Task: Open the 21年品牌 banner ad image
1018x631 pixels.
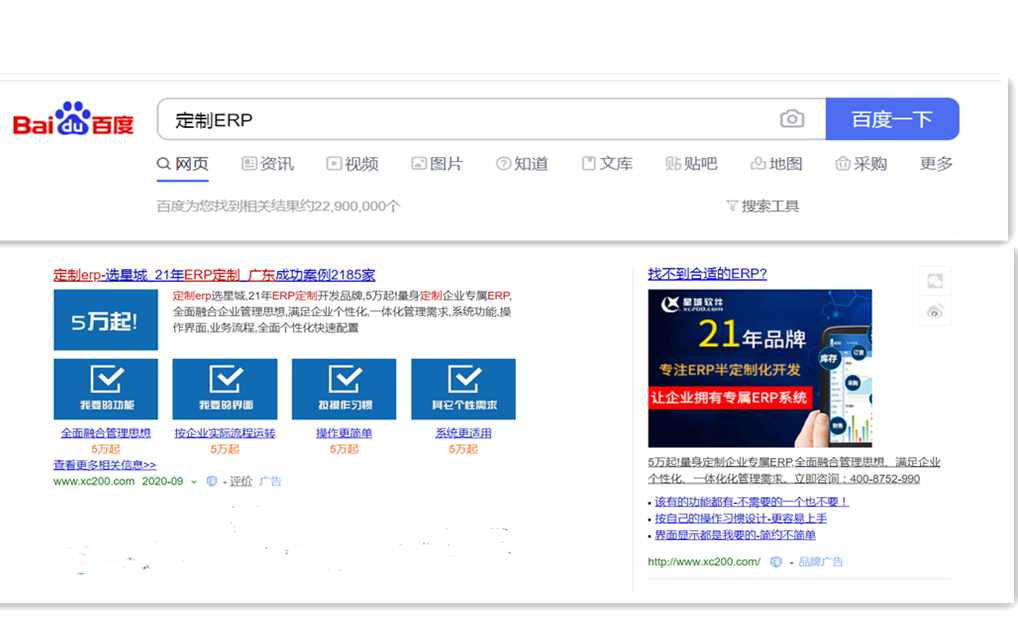Action: pyautogui.click(x=760, y=368)
